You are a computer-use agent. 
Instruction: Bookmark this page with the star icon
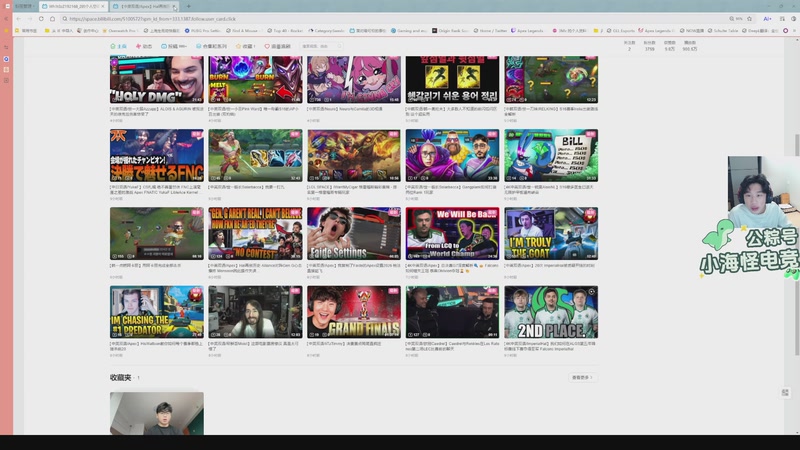[749, 19]
